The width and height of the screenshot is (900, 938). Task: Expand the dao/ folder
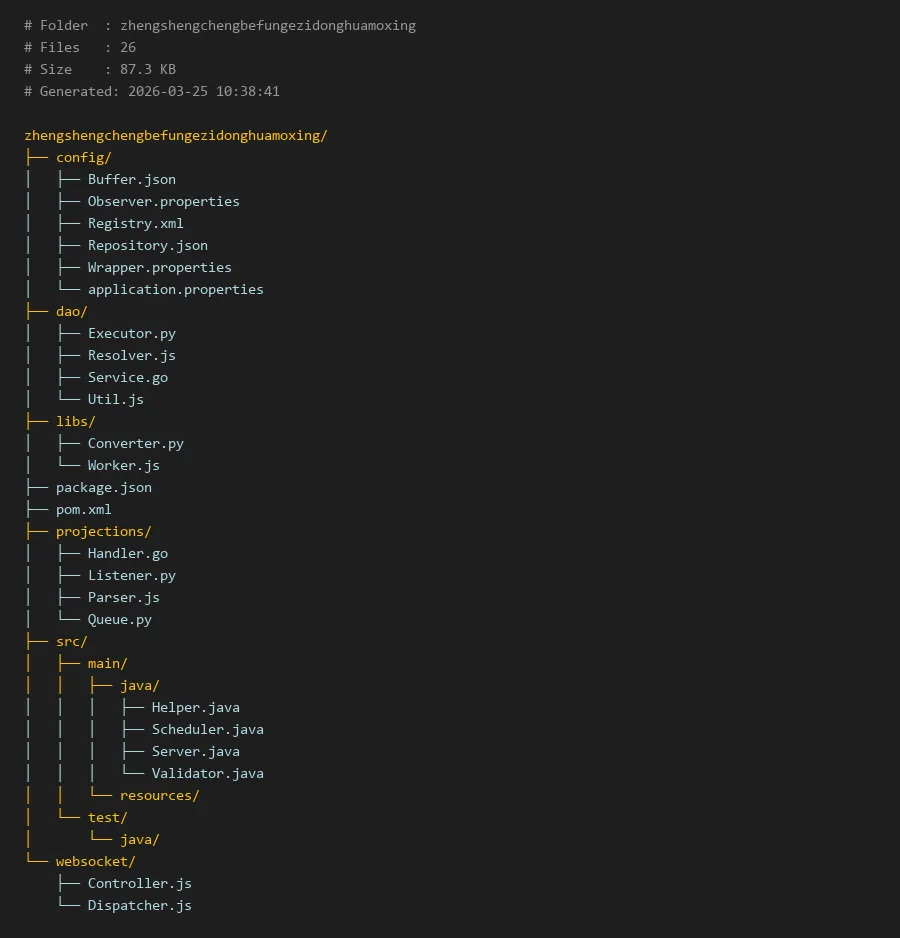pos(71,311)
